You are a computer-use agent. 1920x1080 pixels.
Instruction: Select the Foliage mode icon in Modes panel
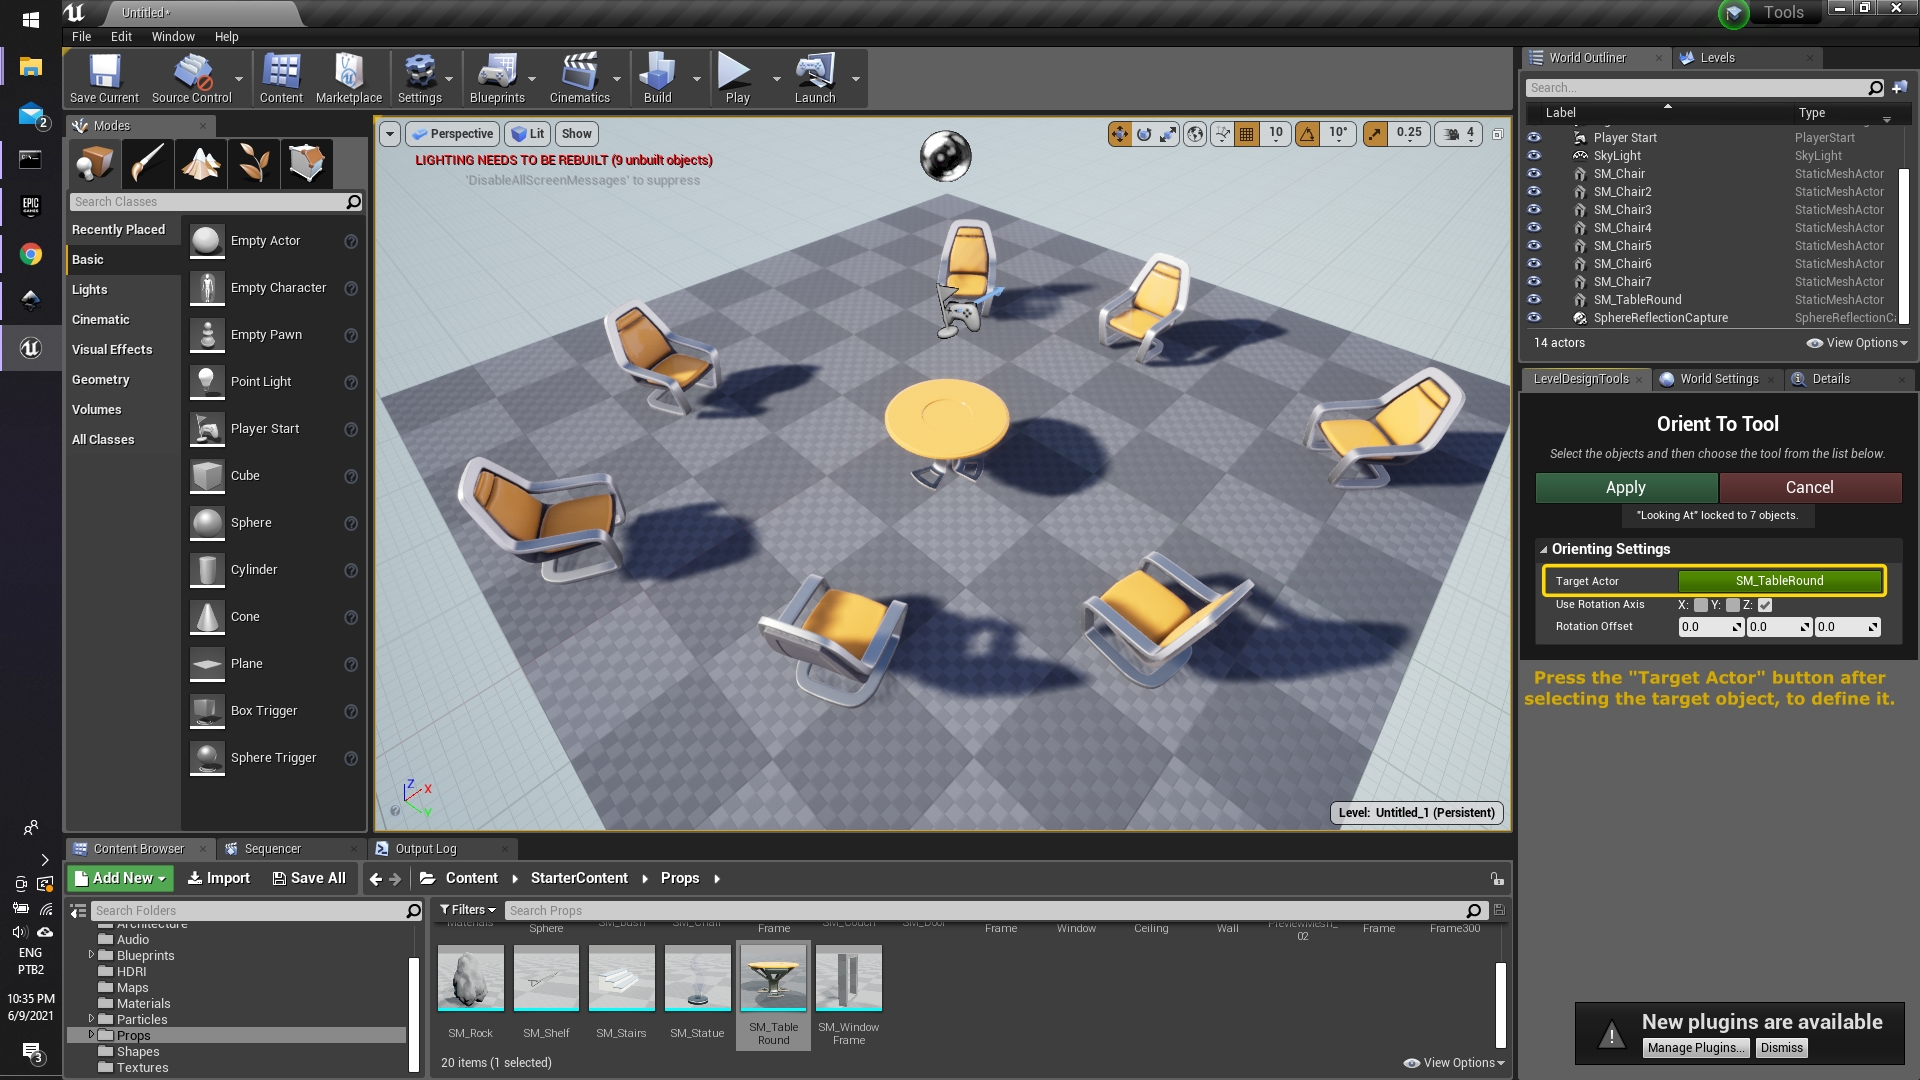(254, 163)
